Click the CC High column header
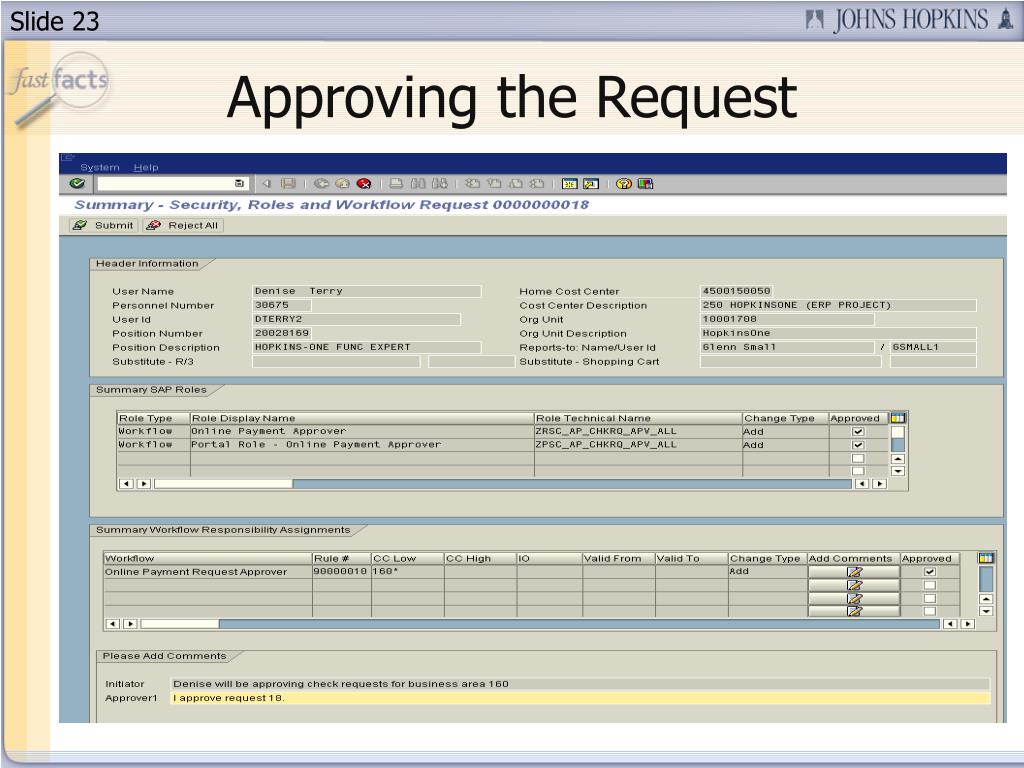Viewport: 1024px width, 768px height. [480, 558]
